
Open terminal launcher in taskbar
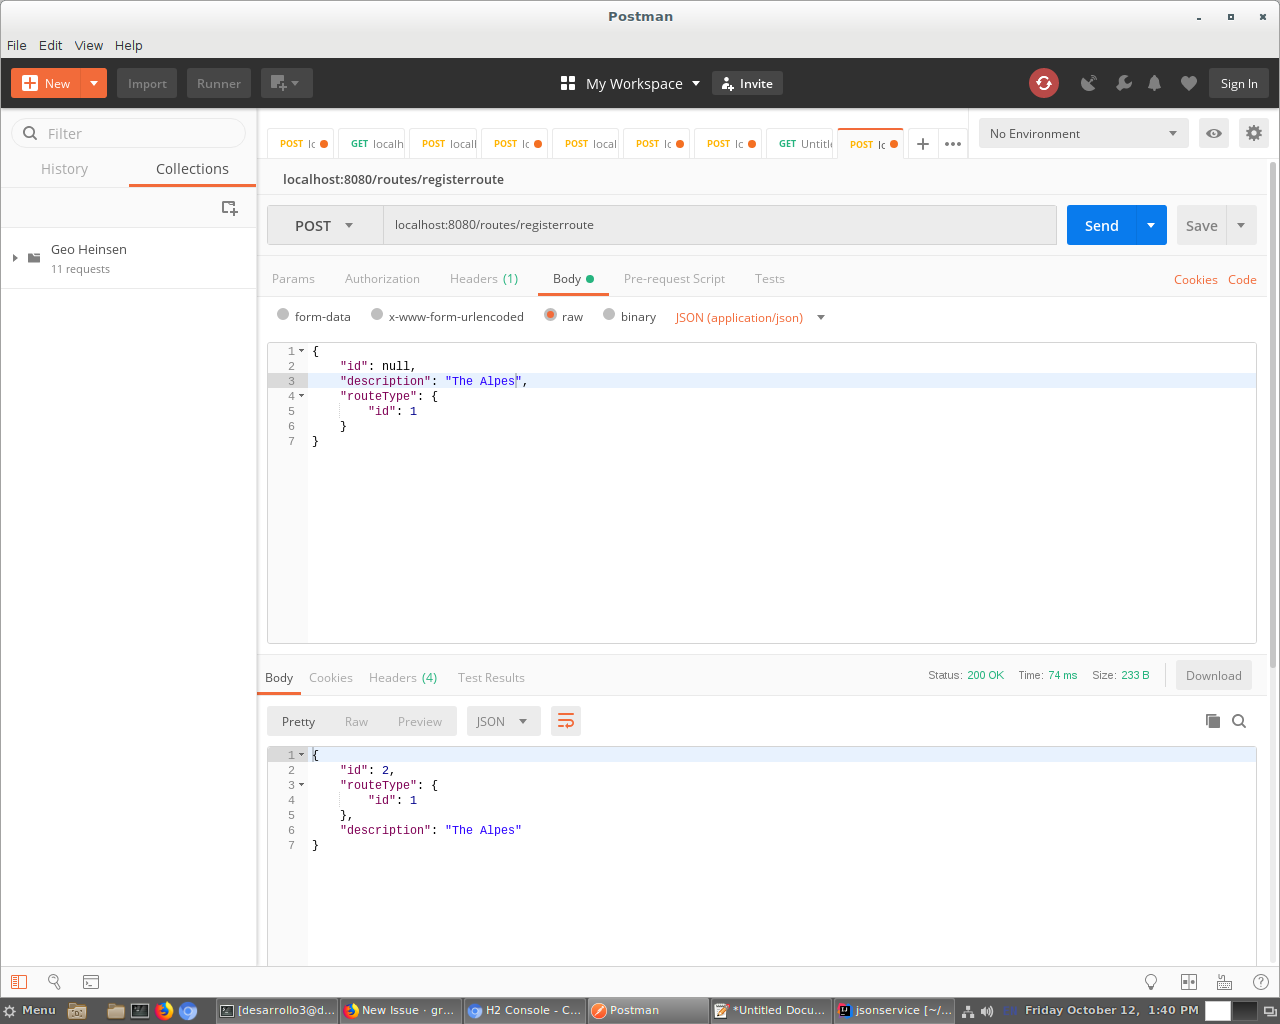140,1010
